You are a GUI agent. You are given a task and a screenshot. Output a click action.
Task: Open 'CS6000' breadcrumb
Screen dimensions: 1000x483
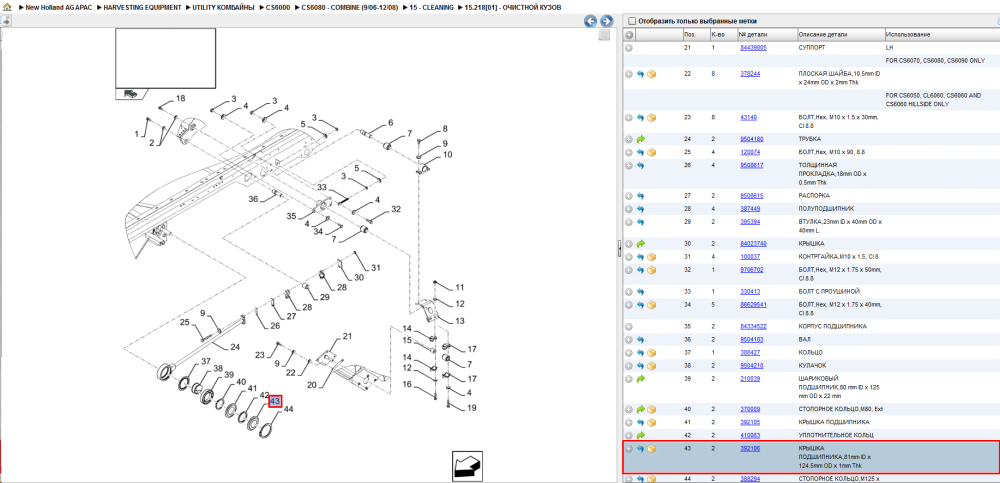point(278,7)
